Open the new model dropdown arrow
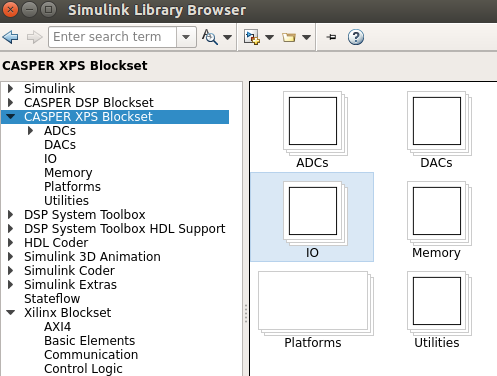This screenshot has height=376, width=497. tap(269, 37)
